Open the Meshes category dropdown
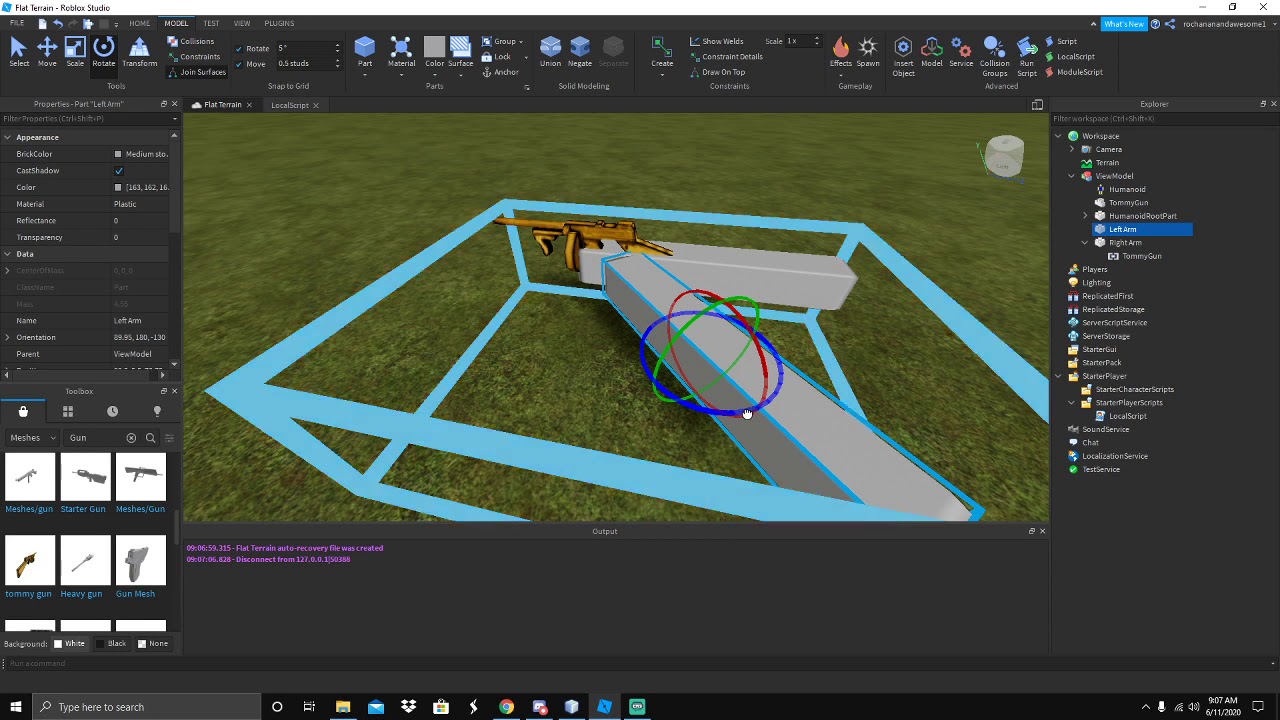The height and width of the screenshot is (720, 1280). [33, 438]
